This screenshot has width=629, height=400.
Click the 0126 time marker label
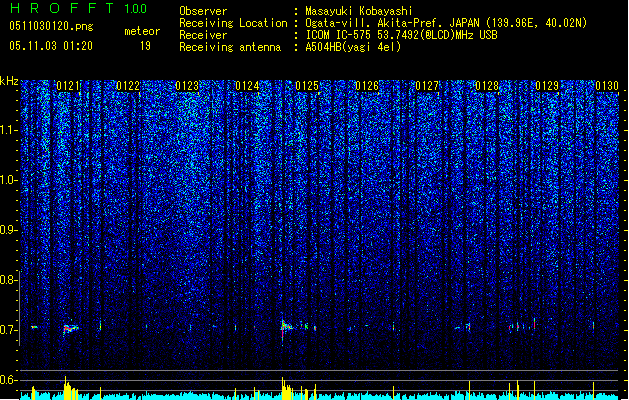(367, 86)
